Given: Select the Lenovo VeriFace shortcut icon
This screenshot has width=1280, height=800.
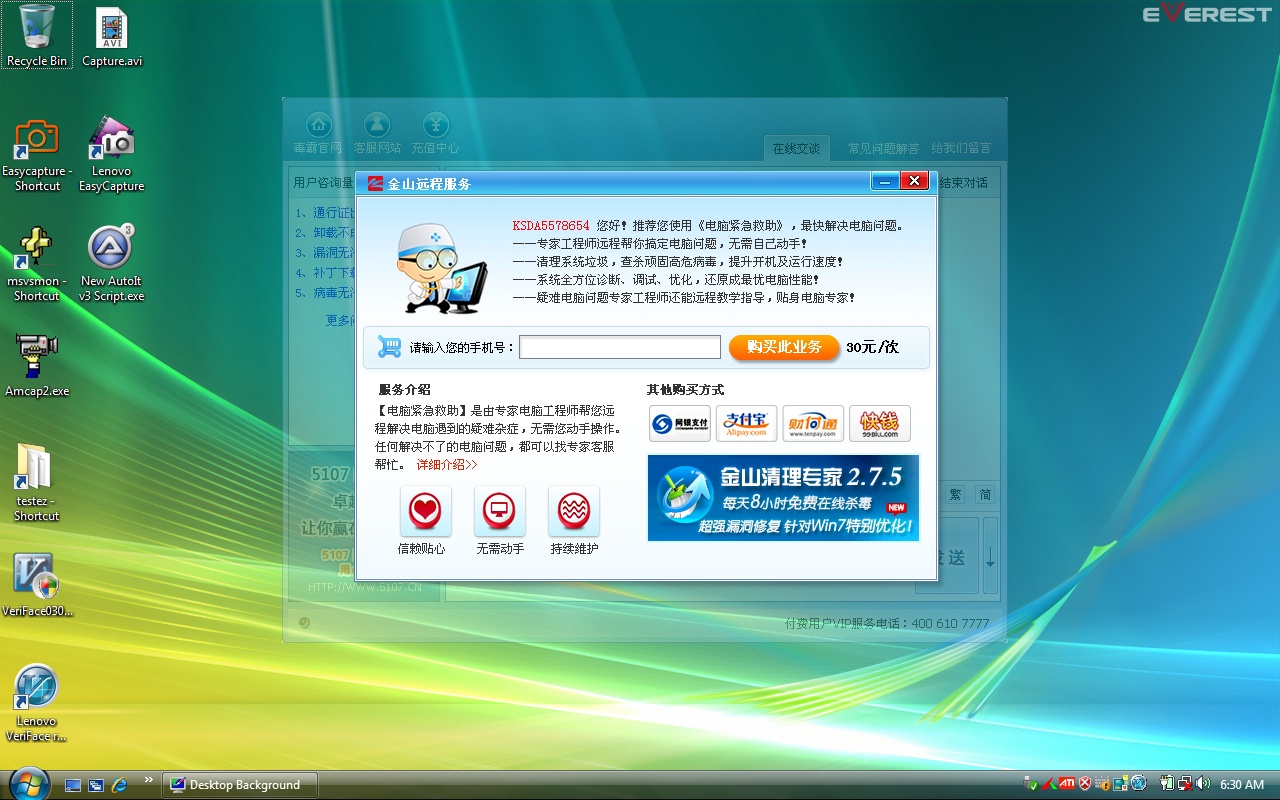Looking at the screenshot, I should [37, 703].
